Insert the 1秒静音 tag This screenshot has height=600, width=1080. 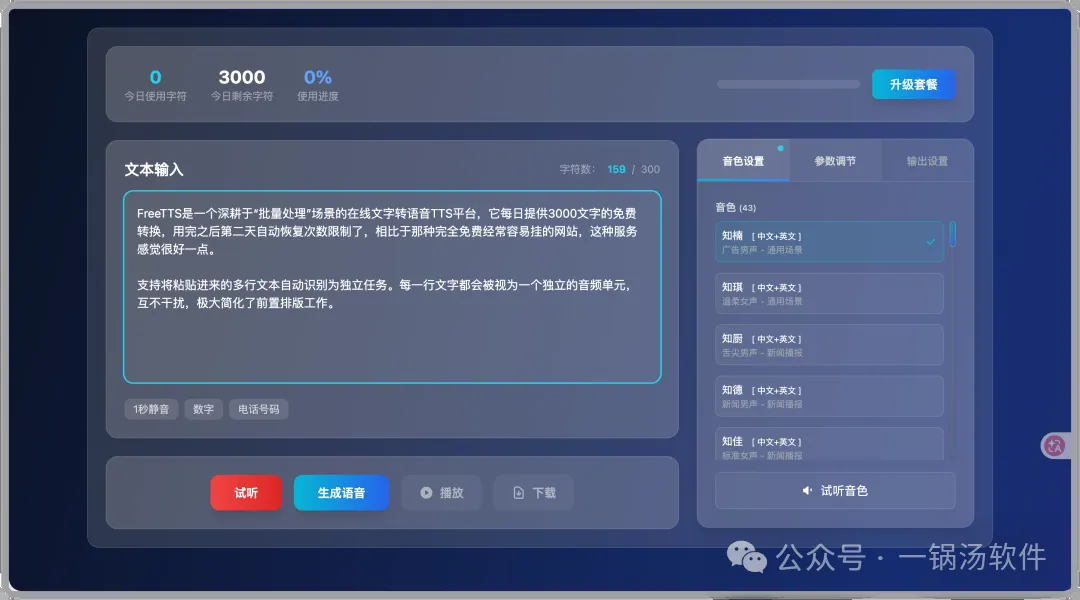coord(152,409)
